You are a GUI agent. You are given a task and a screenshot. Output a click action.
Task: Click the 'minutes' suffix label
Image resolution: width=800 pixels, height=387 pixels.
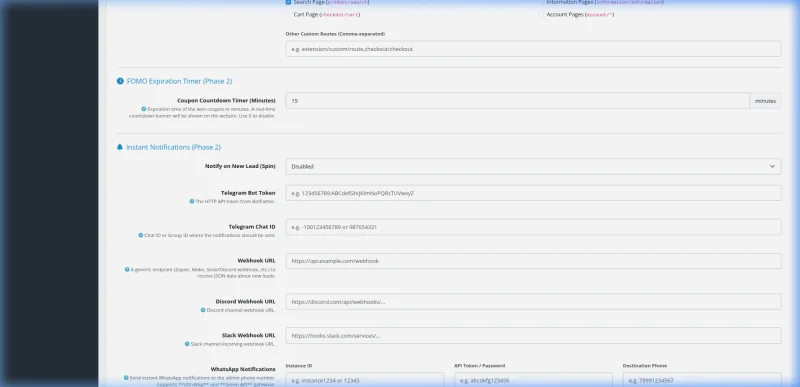765,101
